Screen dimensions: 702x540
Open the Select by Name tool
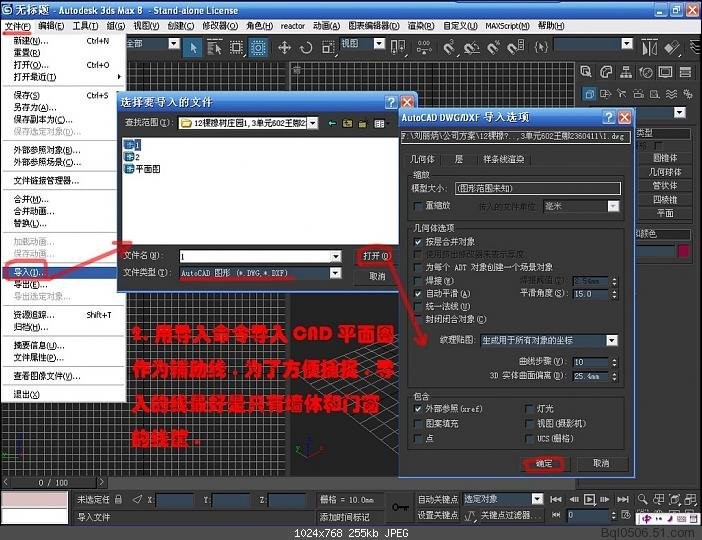(214, 47)
